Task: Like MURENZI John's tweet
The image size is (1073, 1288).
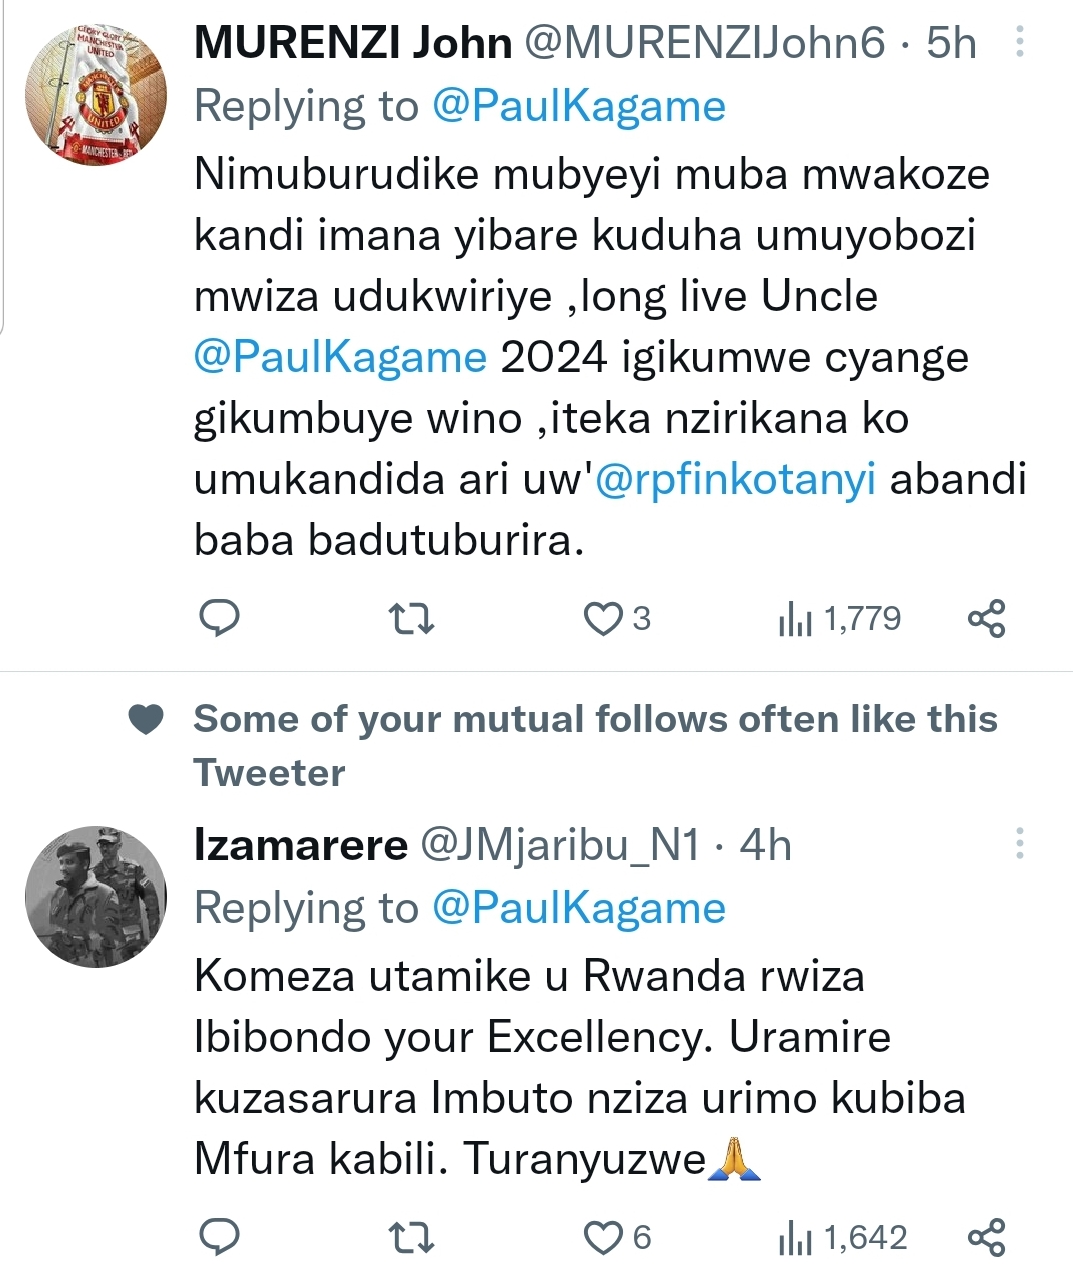Action: [x=602, y=619]
